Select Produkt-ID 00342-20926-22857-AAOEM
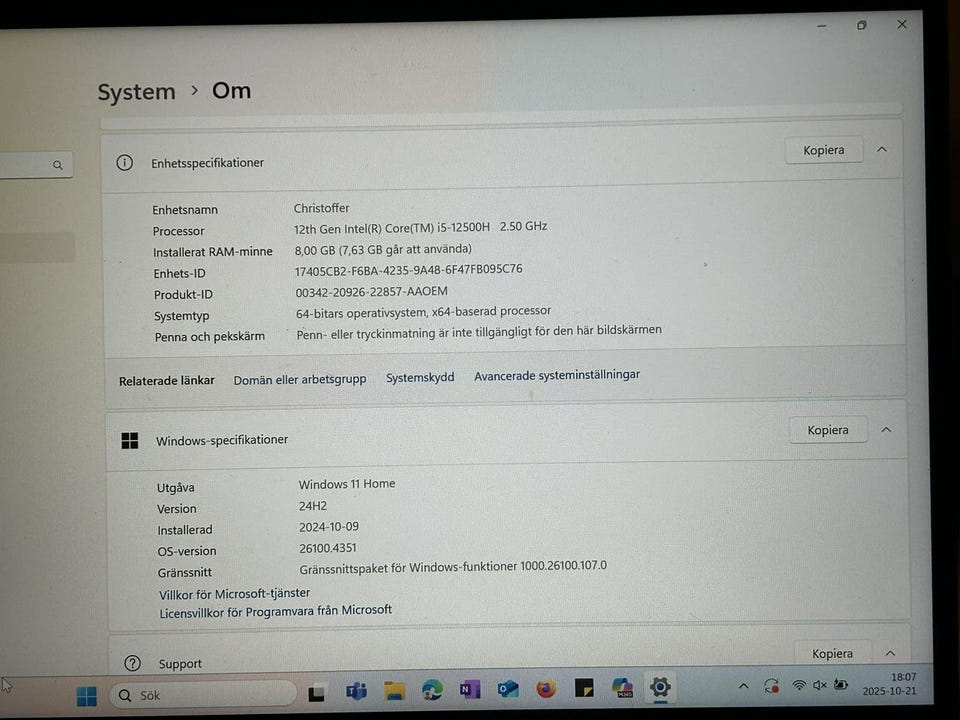This screenshot has width=960, height=720. point(371,292)
